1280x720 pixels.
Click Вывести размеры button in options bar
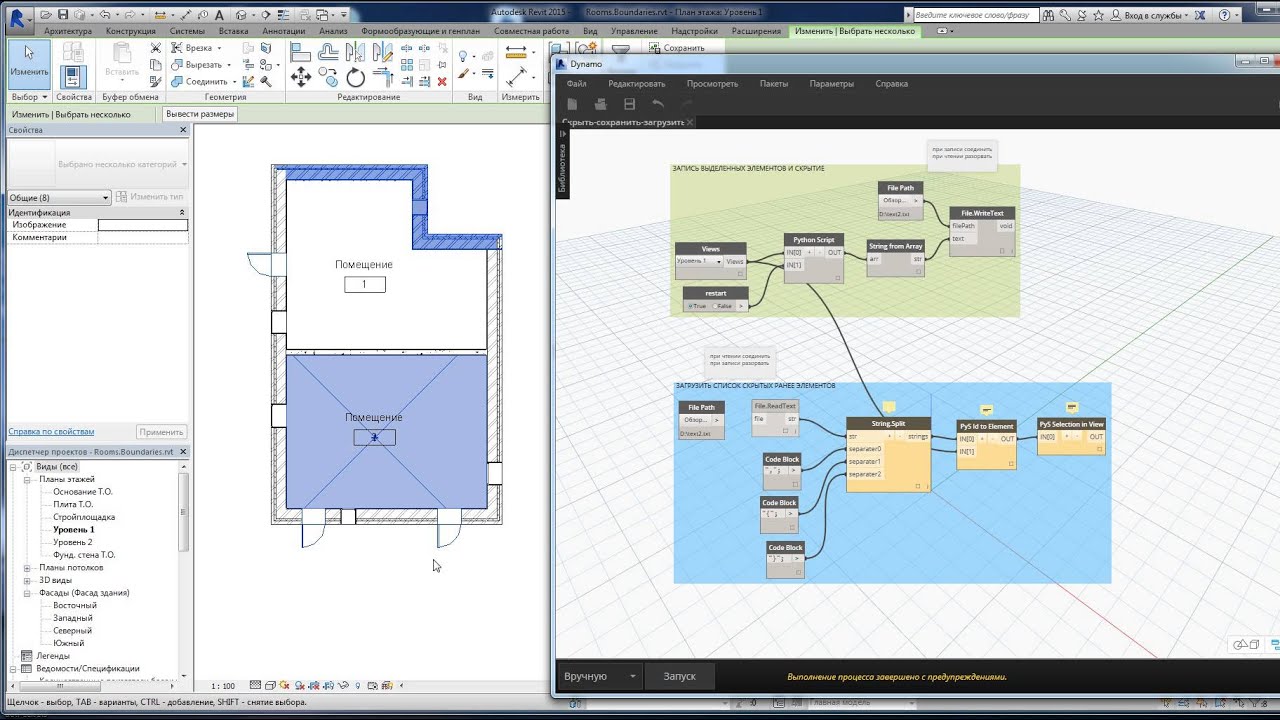(200, 114)
